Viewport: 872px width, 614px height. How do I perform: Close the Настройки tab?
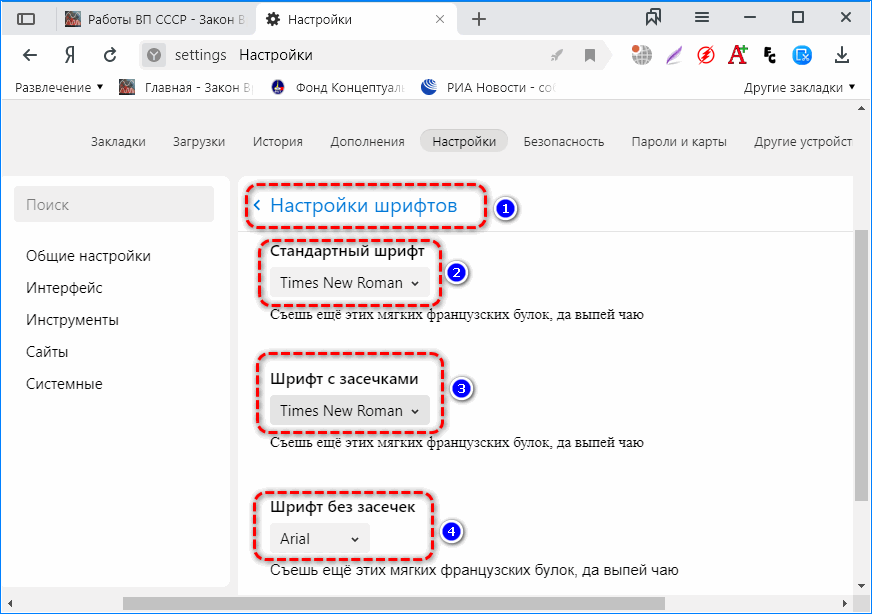438,19
